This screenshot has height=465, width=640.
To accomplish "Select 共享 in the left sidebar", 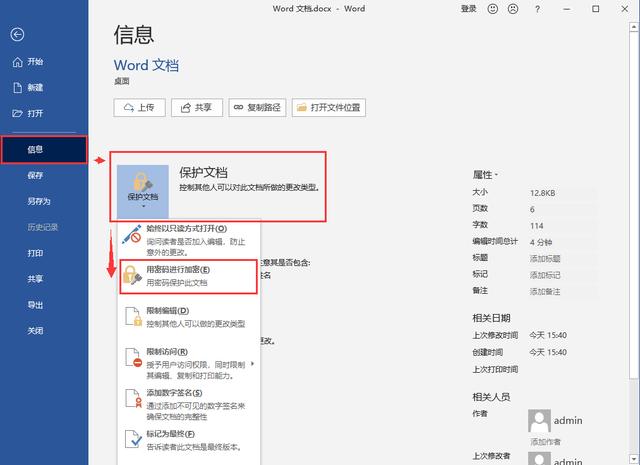I will (35, 279).
